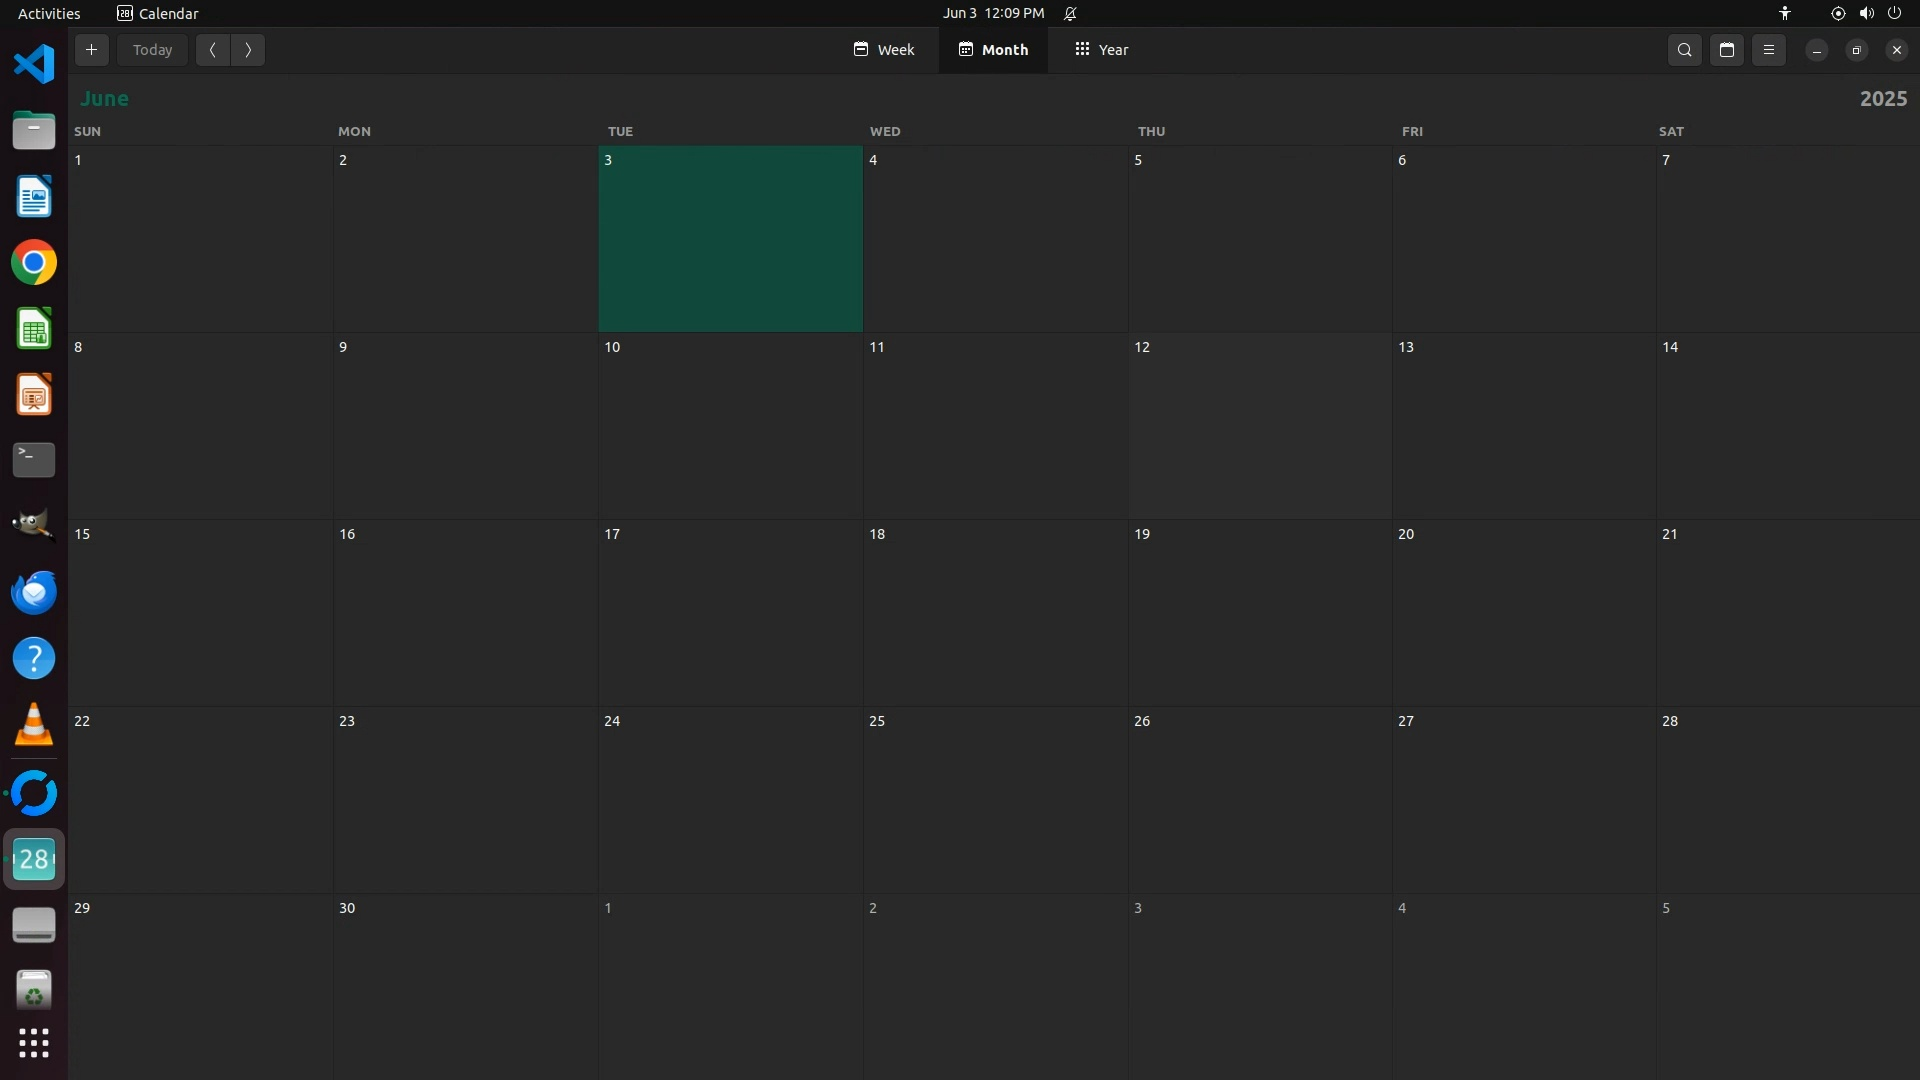1920x1080 pixels.
Task: Open VLC media player from the dock
Action: (34, 724)
